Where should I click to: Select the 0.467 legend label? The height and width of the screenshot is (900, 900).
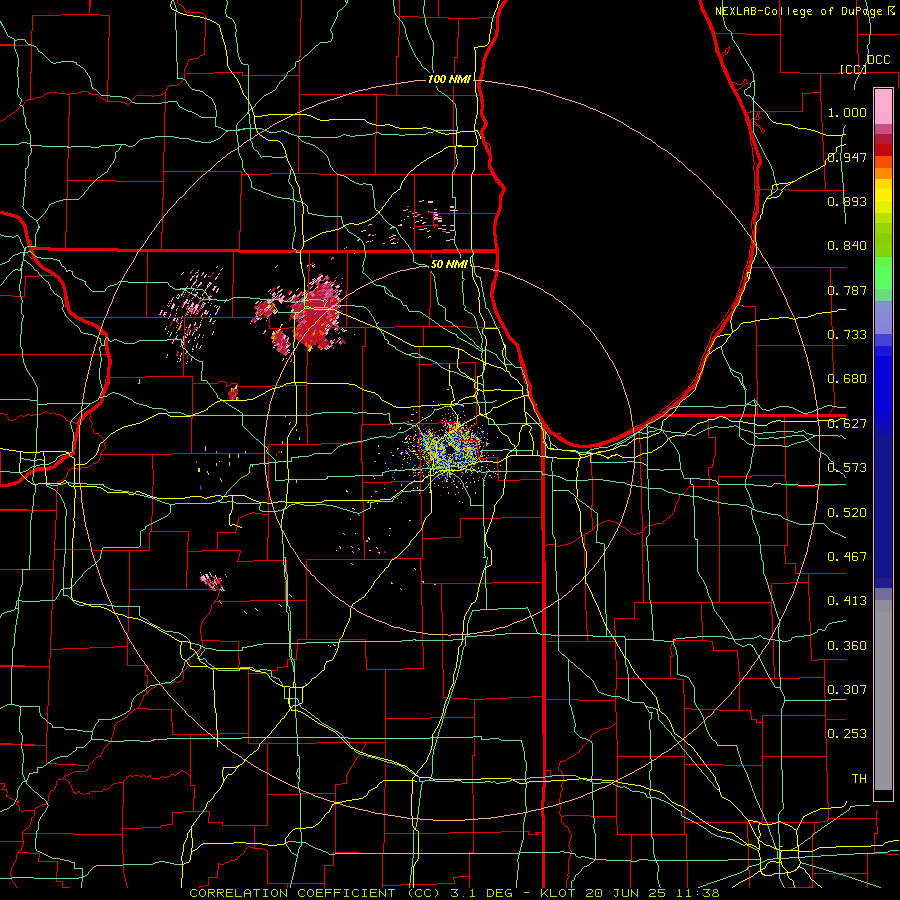click(x=847, y=557)
